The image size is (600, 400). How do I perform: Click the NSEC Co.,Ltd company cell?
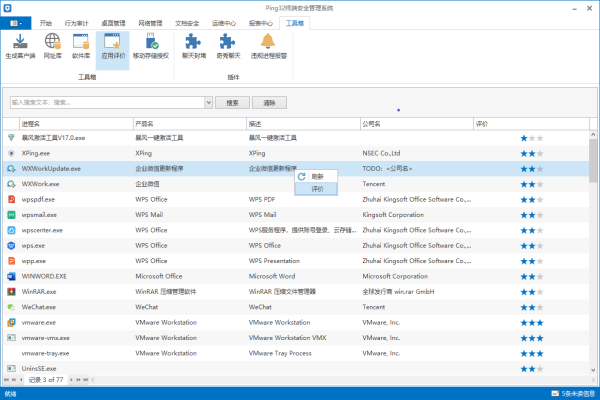coord(381,153)
